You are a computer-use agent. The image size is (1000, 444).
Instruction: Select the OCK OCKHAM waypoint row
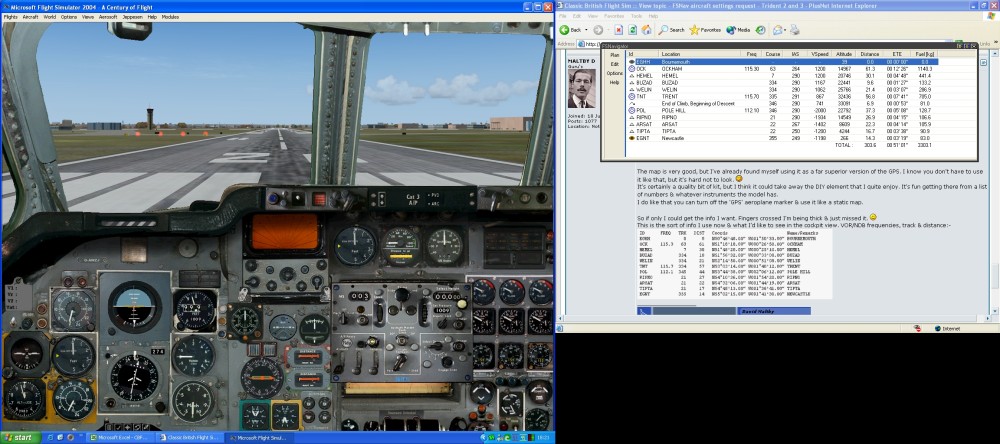click(783, 68)
